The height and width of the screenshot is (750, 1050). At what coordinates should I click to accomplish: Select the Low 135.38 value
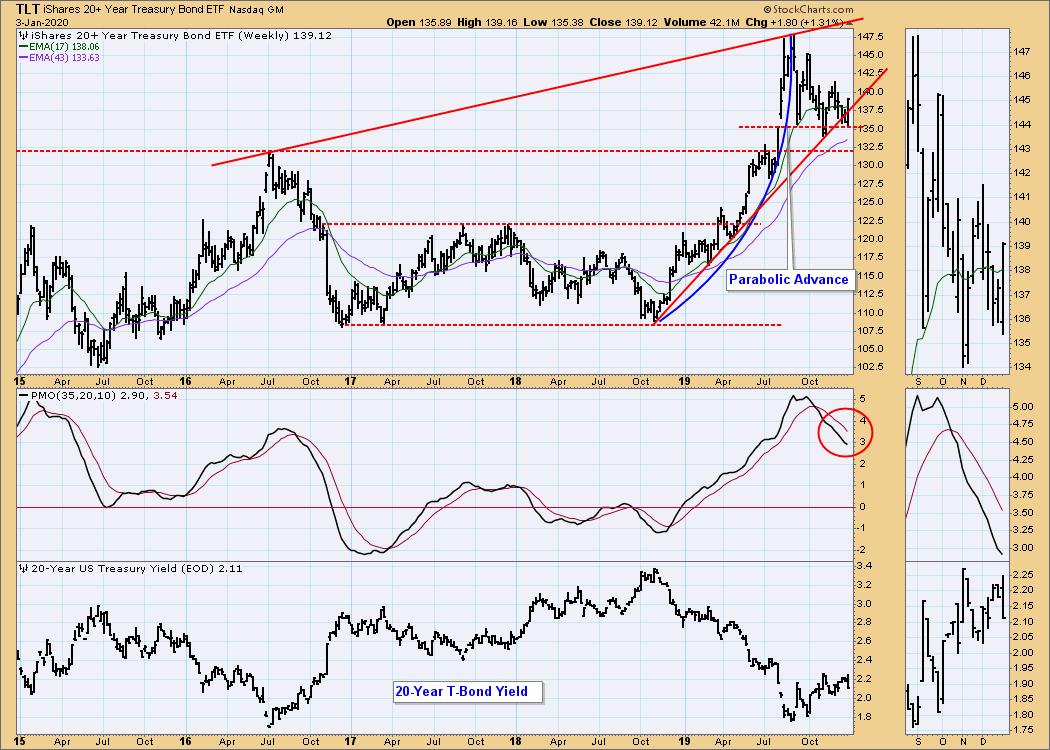[x=553, y=22]
